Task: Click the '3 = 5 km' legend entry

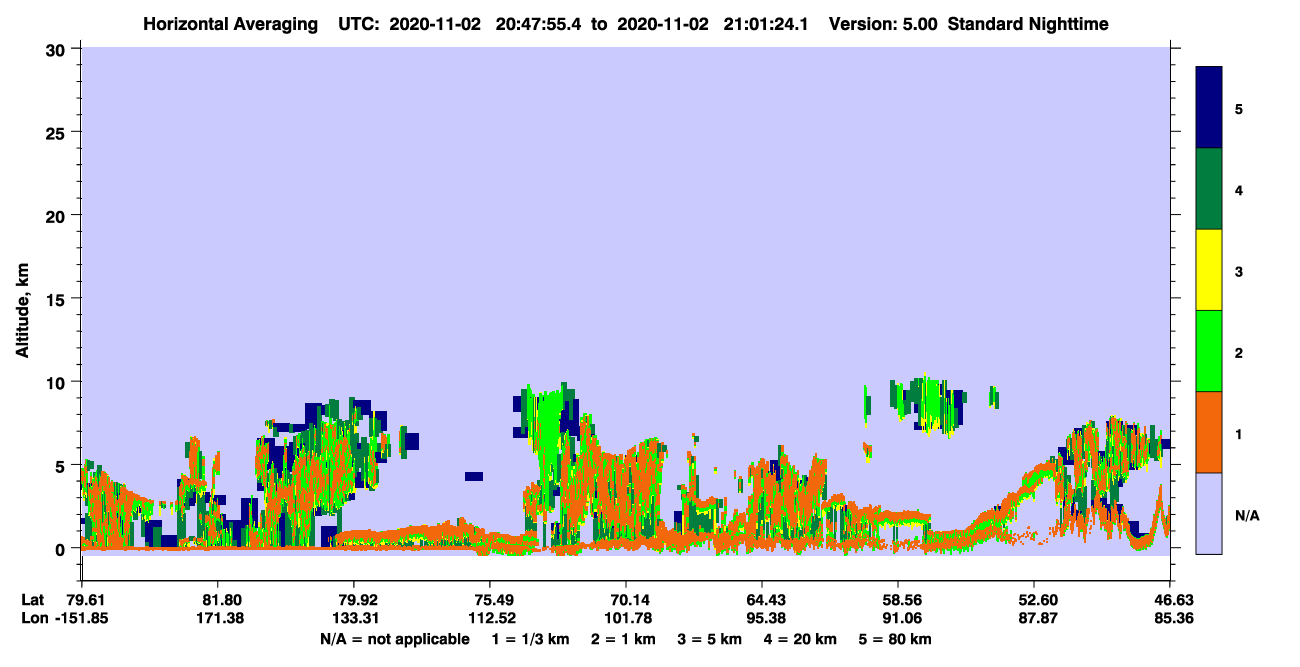Action: pos(710,639)
